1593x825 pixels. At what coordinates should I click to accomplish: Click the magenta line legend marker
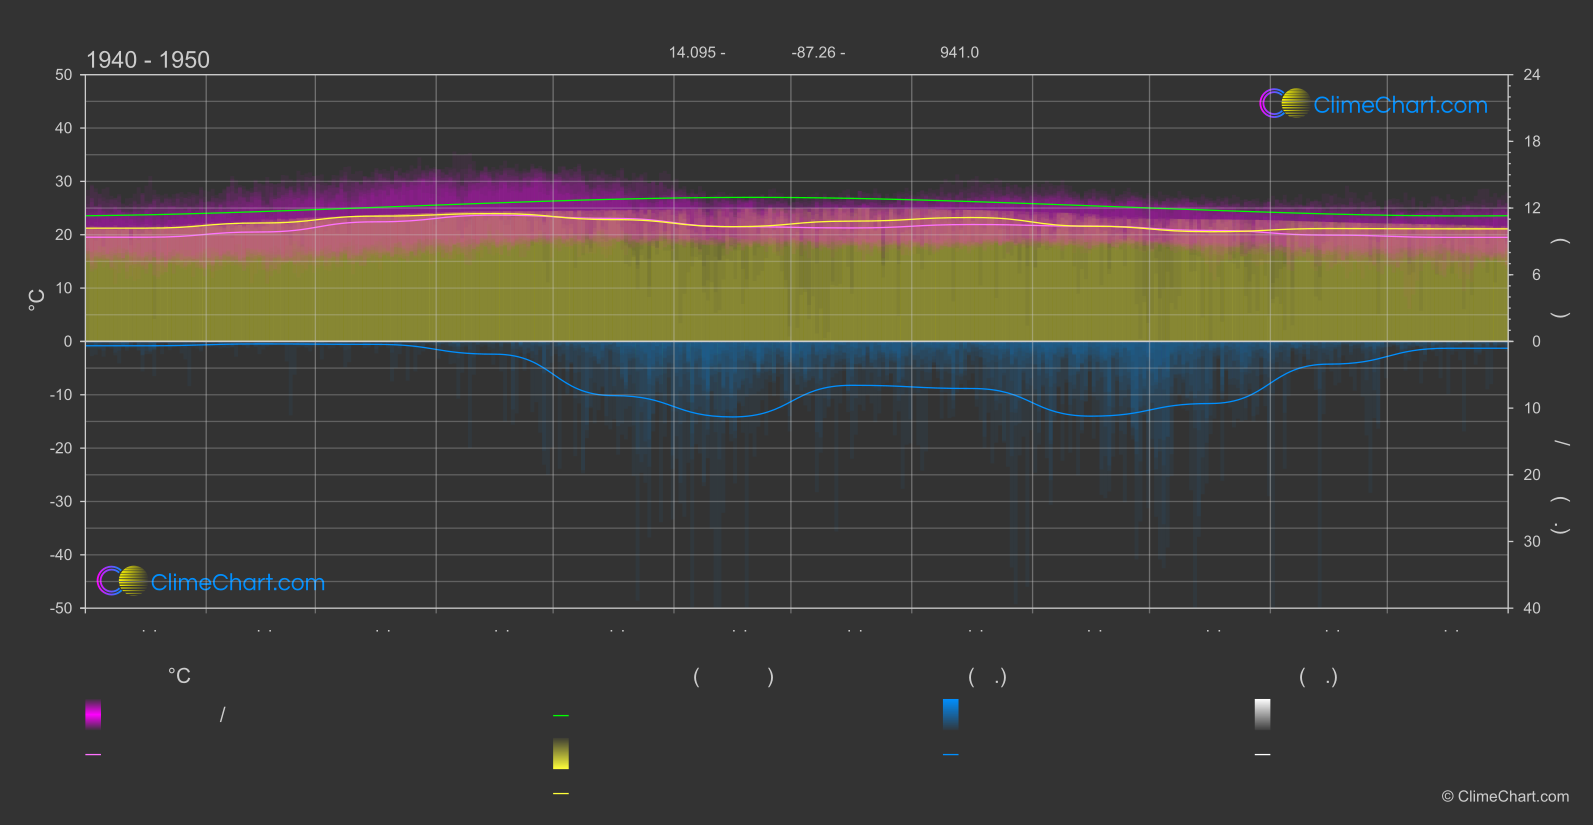coord(93,755)
